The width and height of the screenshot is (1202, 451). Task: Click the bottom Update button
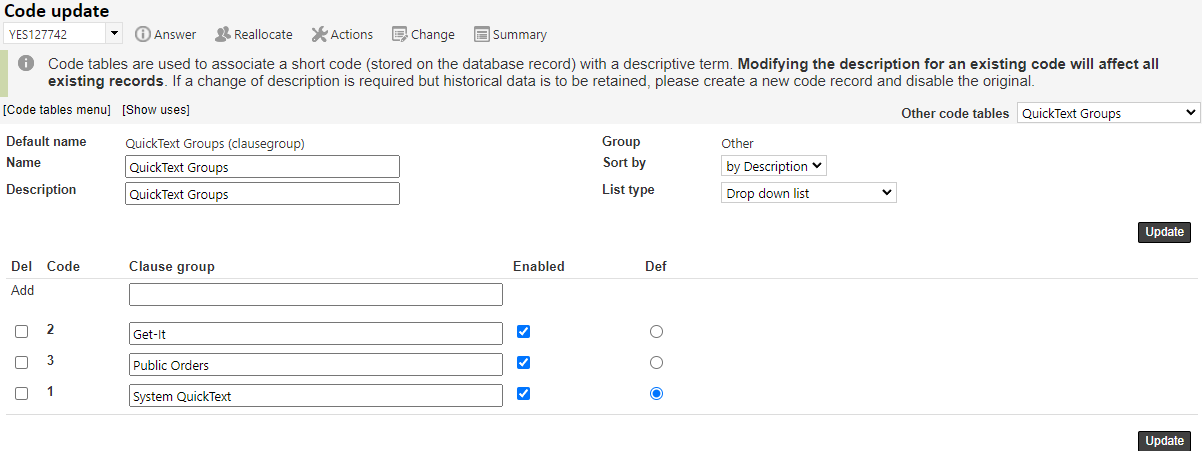(x=1164, y=441)
